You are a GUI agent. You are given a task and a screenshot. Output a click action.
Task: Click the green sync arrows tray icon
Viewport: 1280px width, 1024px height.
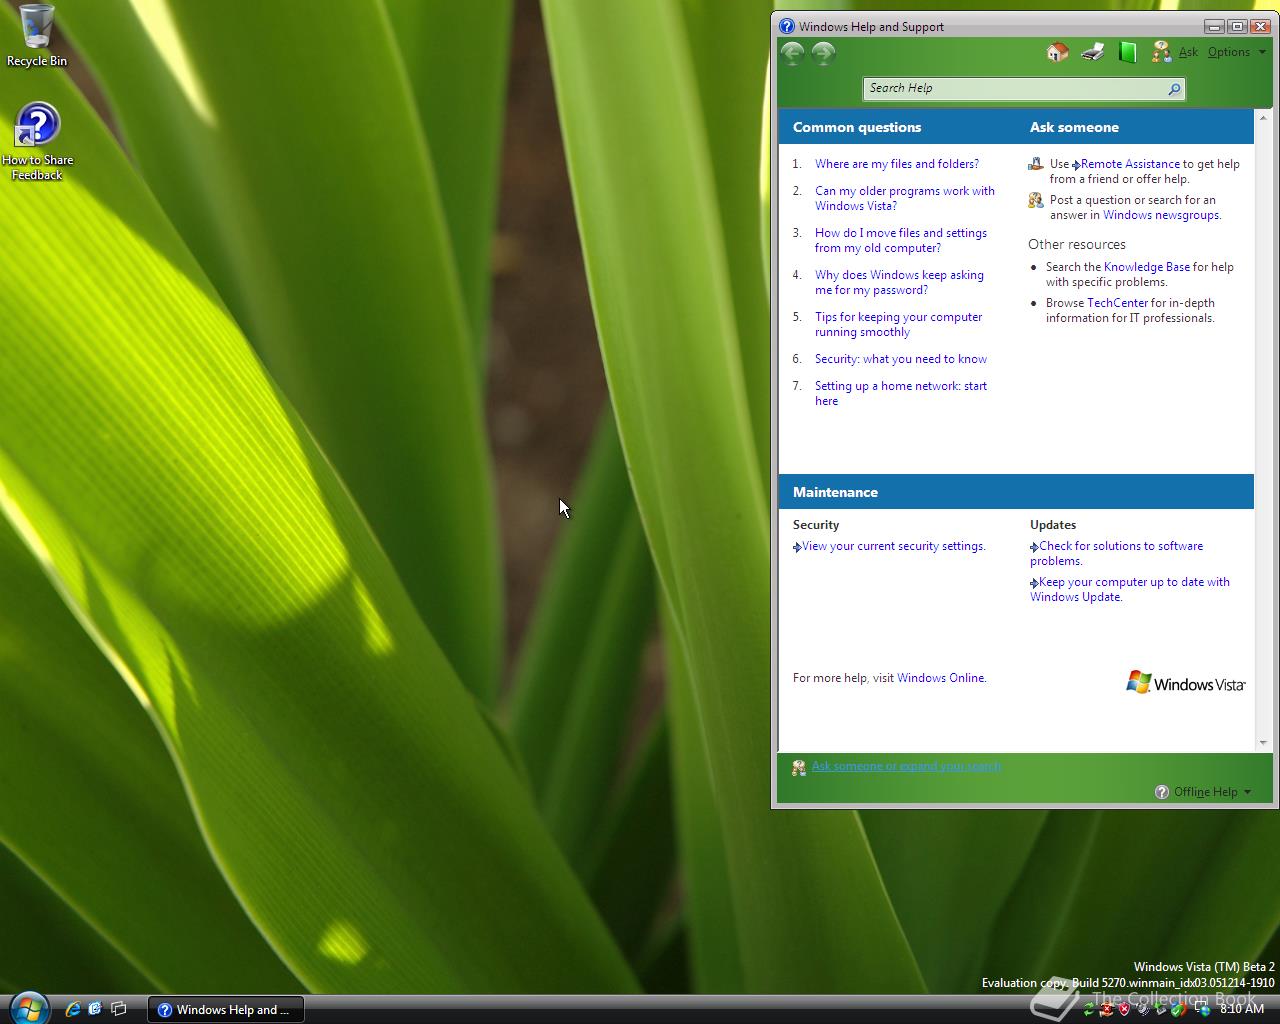click(1089, 1010)
